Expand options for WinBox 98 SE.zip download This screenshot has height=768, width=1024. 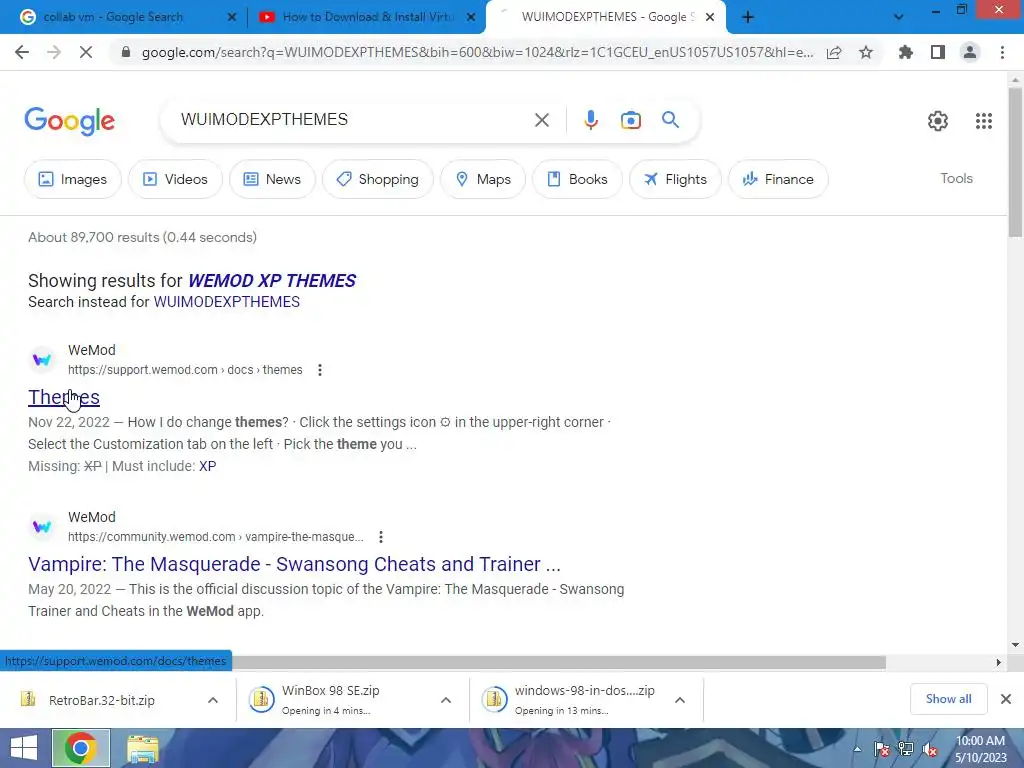[x=446, y=700]
